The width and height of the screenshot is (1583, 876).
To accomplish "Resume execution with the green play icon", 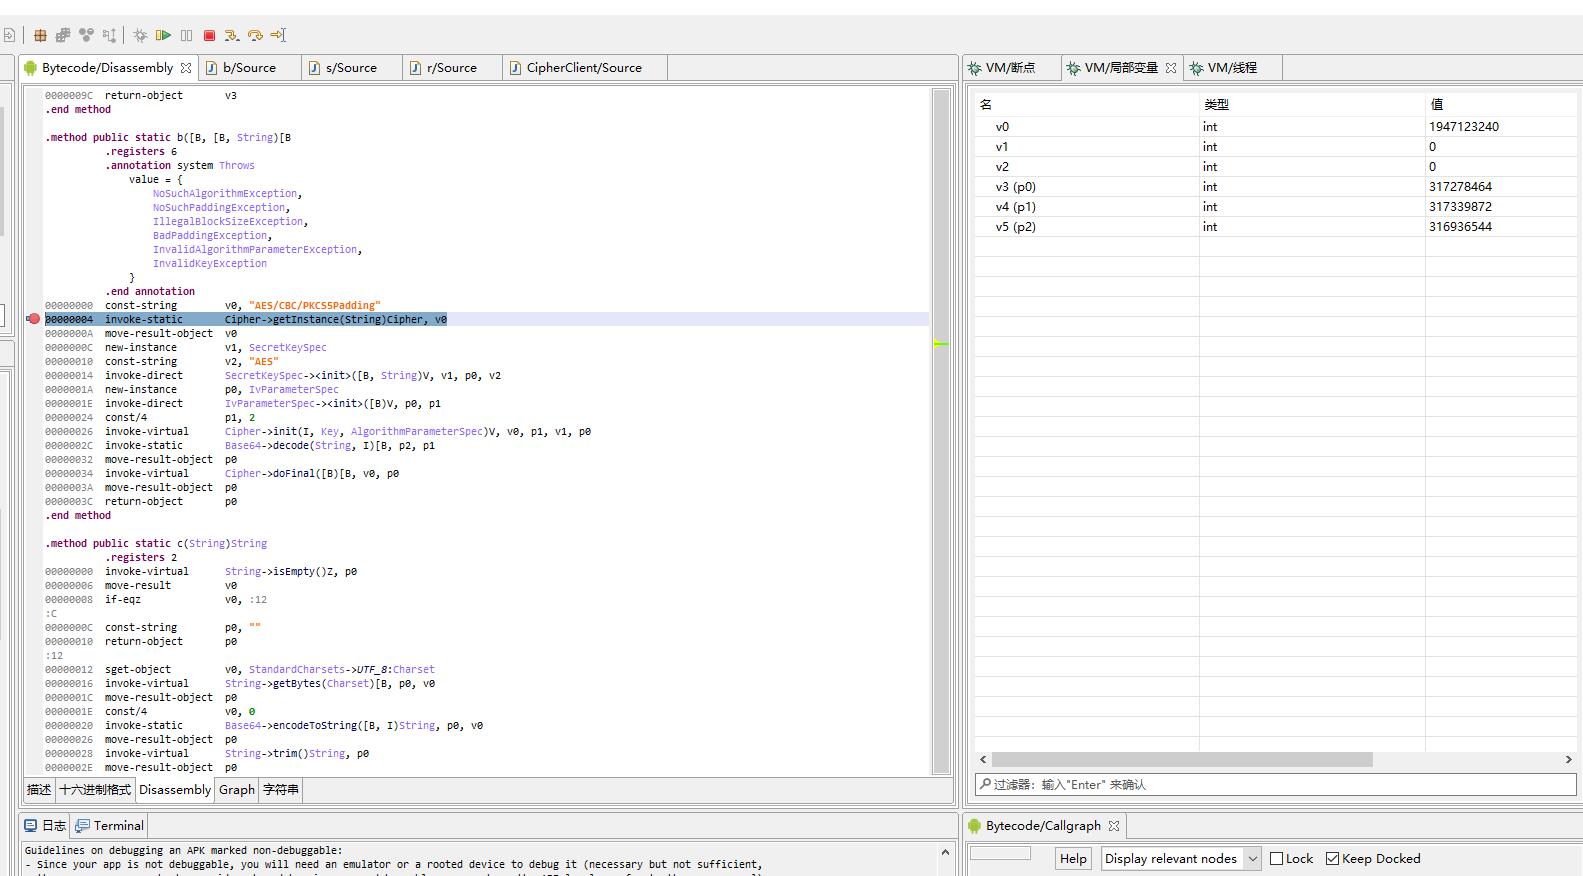I will coord(163,35).
